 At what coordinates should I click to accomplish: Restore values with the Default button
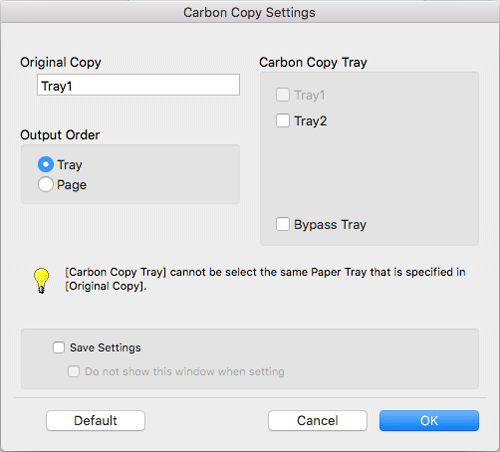pos(96,420)
